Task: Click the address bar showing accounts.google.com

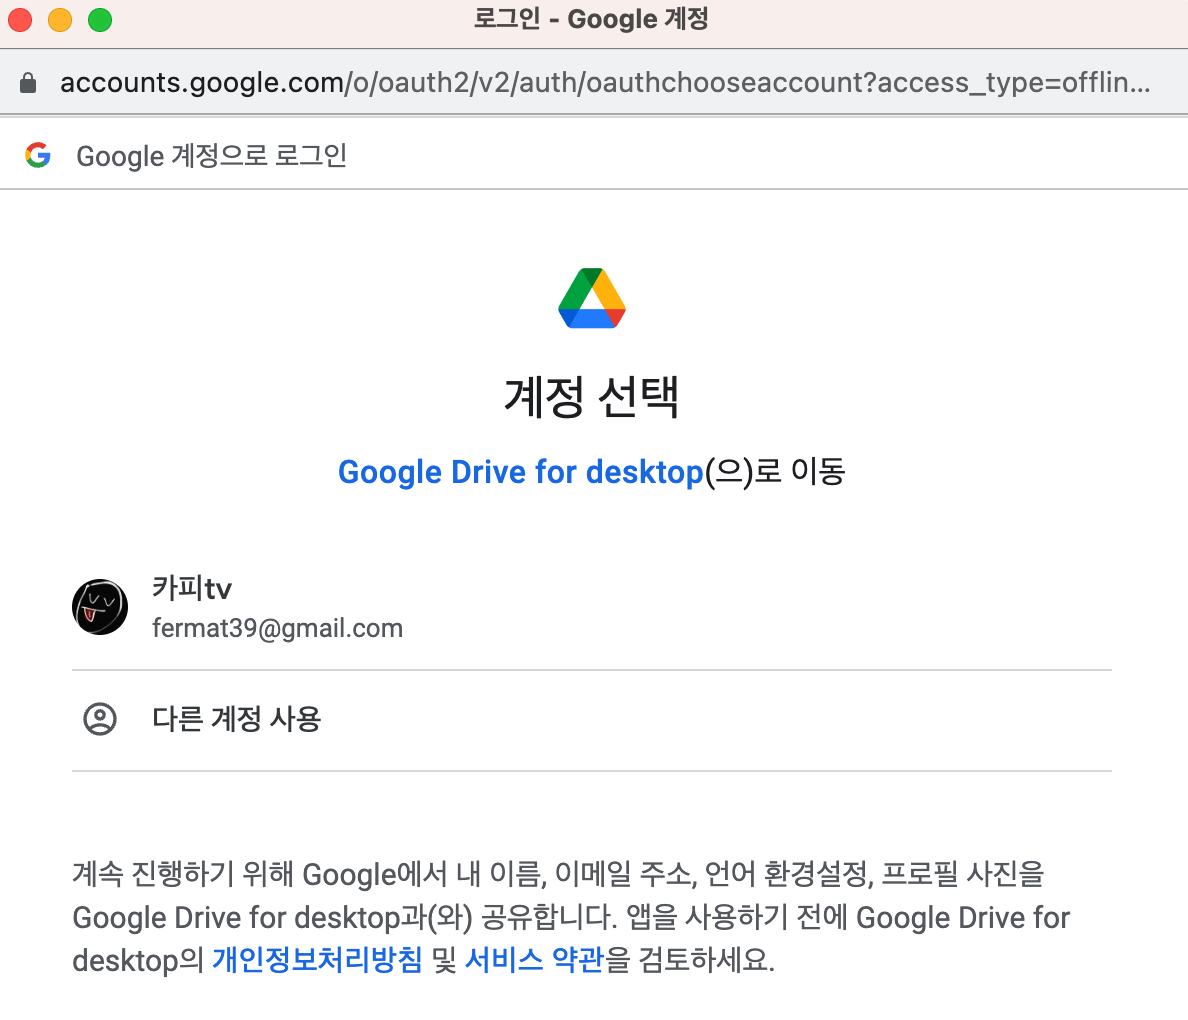Action: pos(400,82)
